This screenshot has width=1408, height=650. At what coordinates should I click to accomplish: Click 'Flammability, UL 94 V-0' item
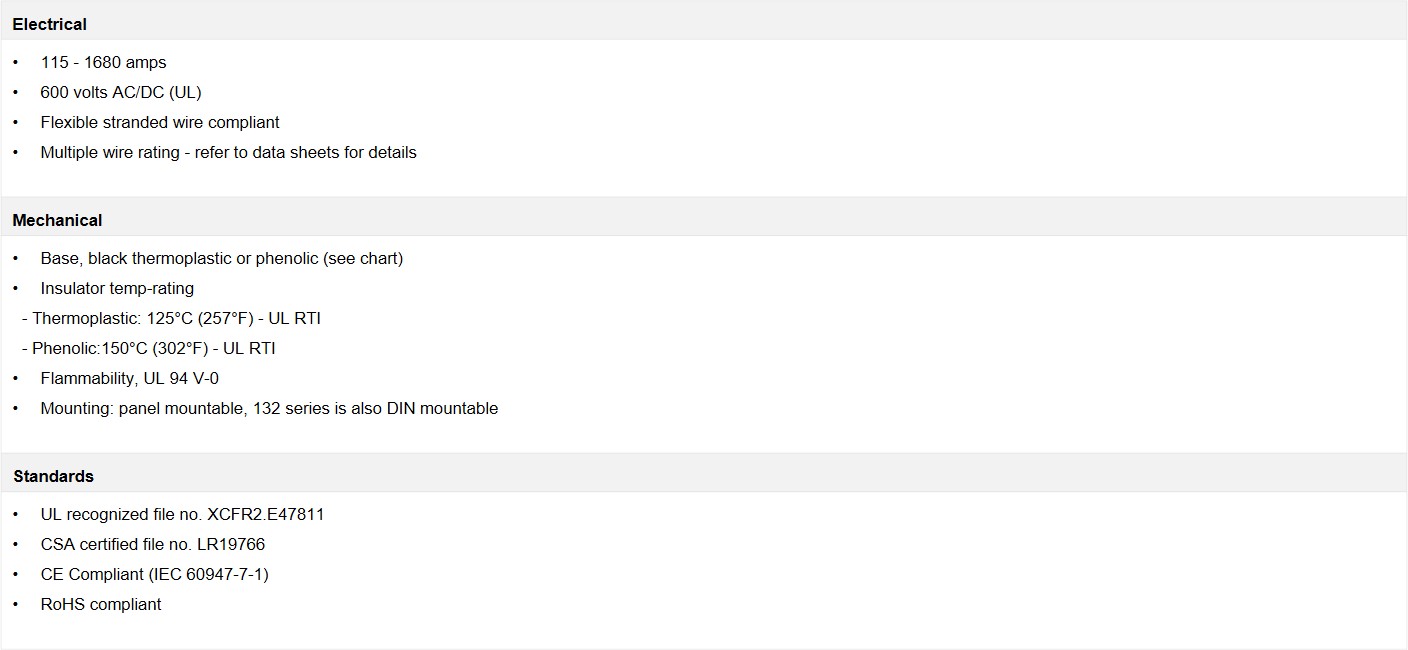point(129,378)
